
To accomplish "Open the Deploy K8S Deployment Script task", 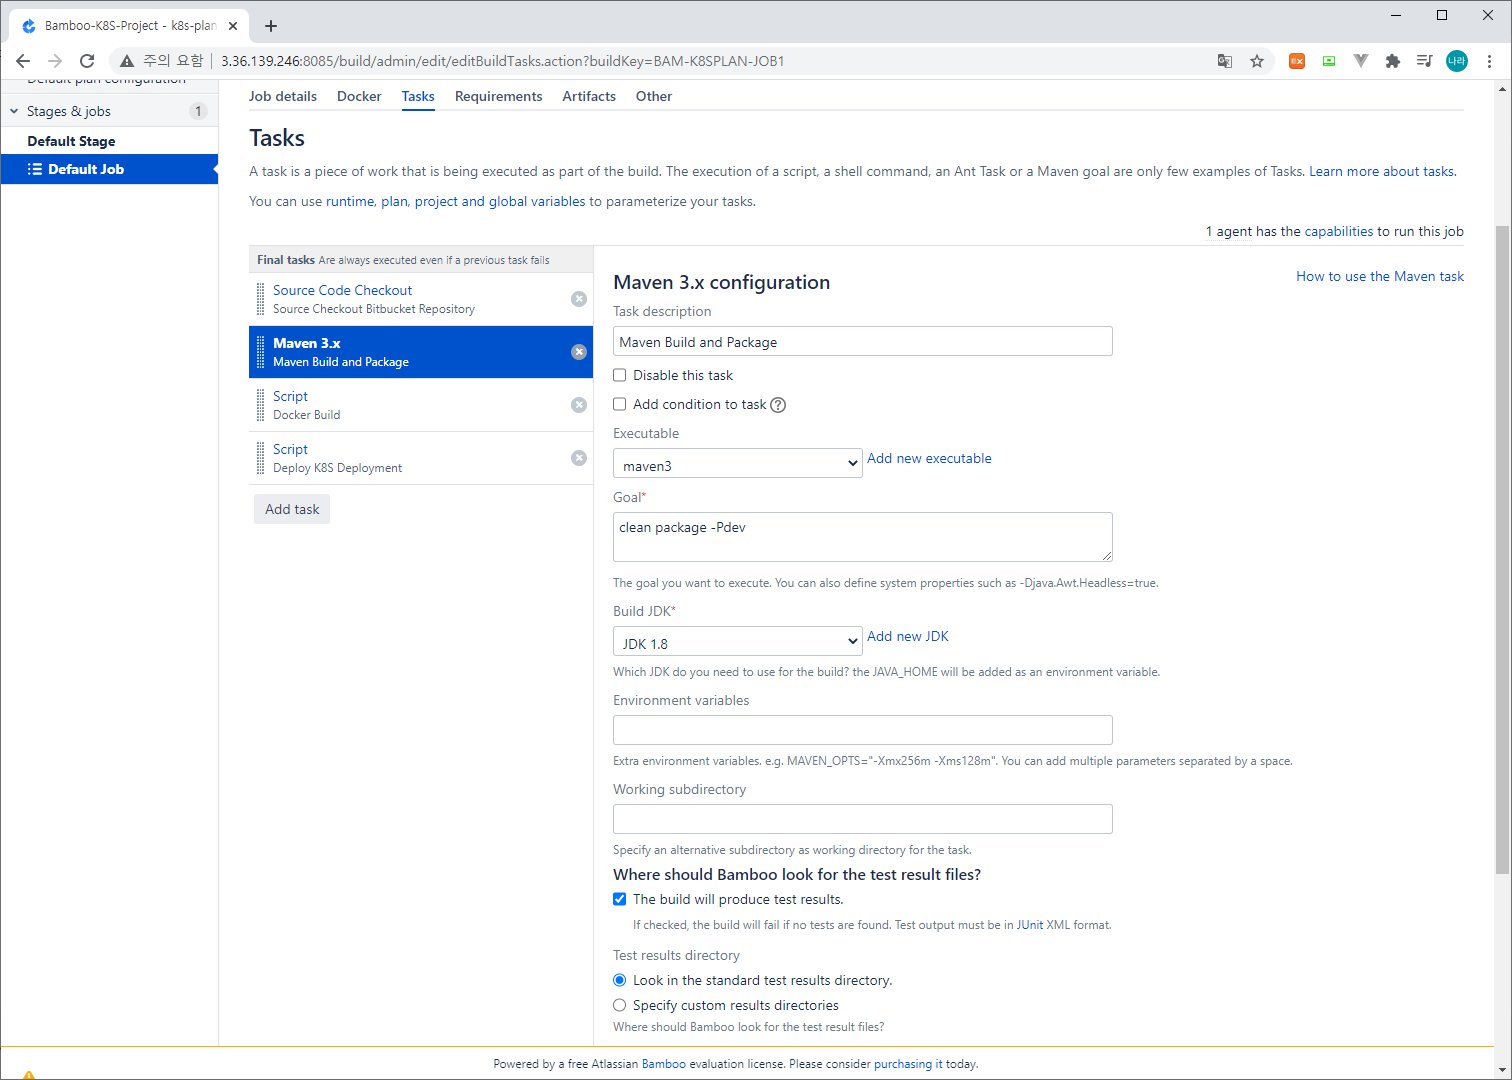I will 290,449.
